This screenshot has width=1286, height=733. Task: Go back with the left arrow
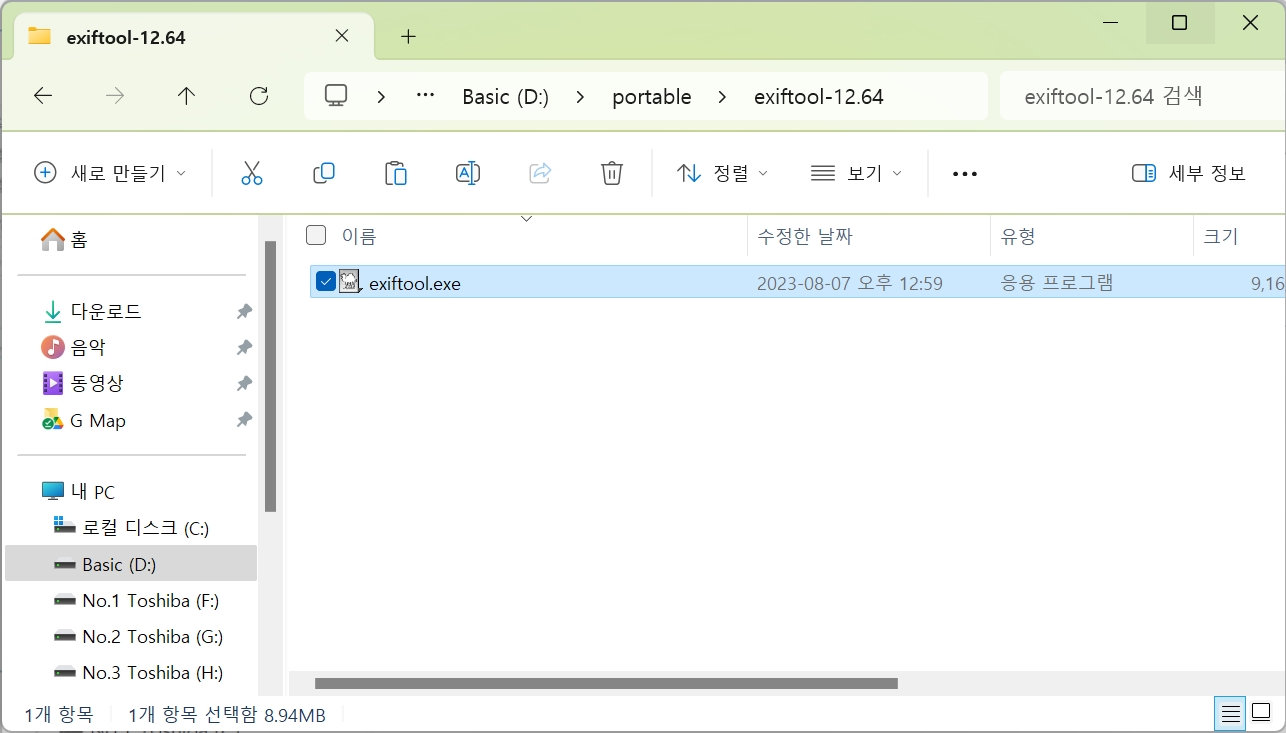(43, 96)
